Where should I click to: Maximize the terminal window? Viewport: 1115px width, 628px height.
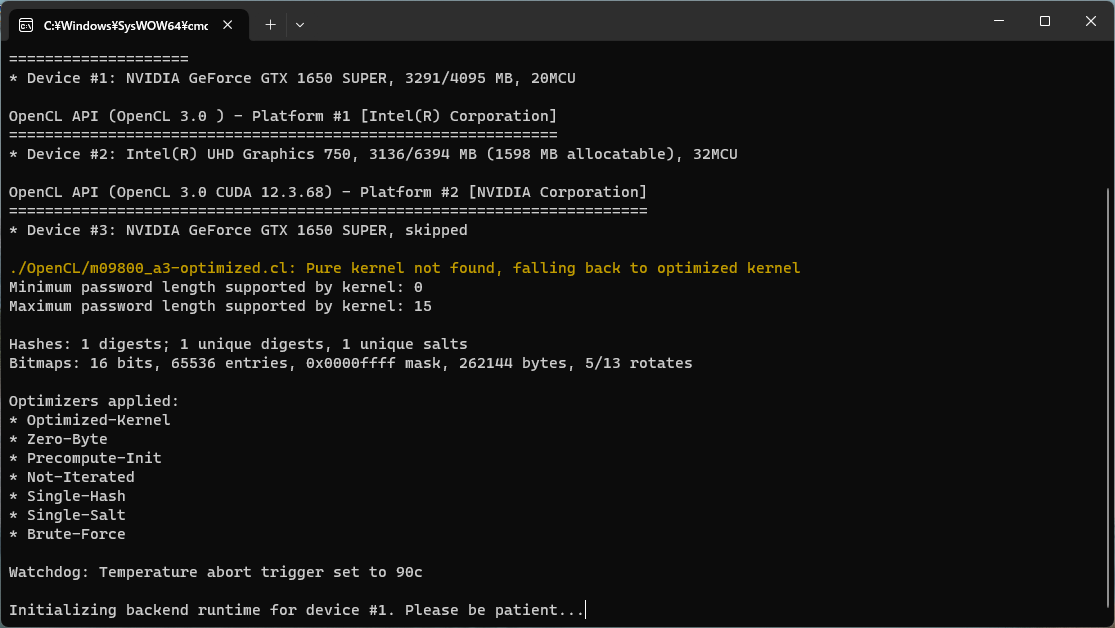(1044, 21)
